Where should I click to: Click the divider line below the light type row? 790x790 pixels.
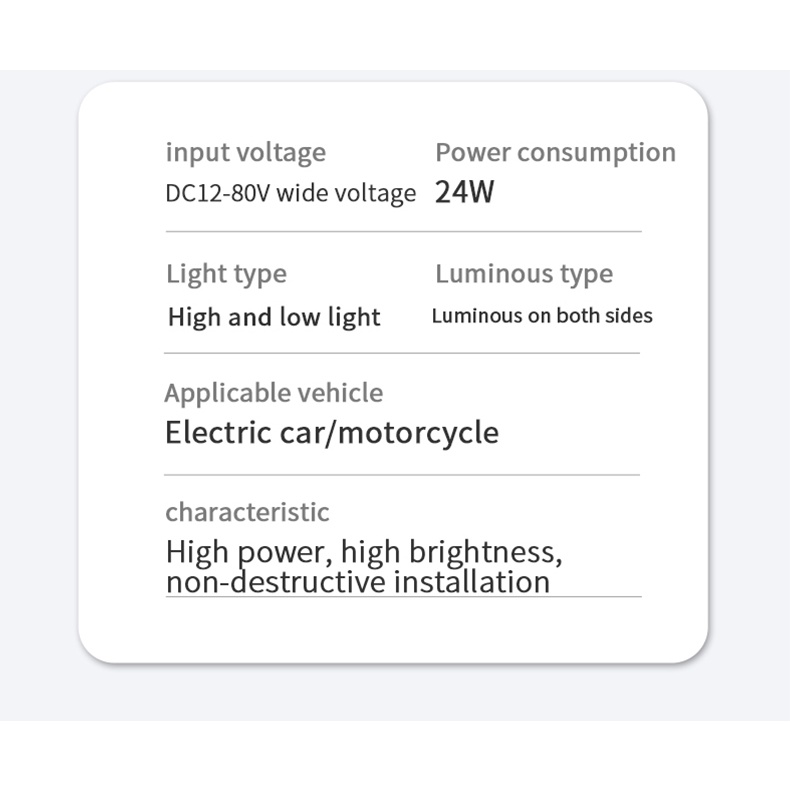pos(401,353)
